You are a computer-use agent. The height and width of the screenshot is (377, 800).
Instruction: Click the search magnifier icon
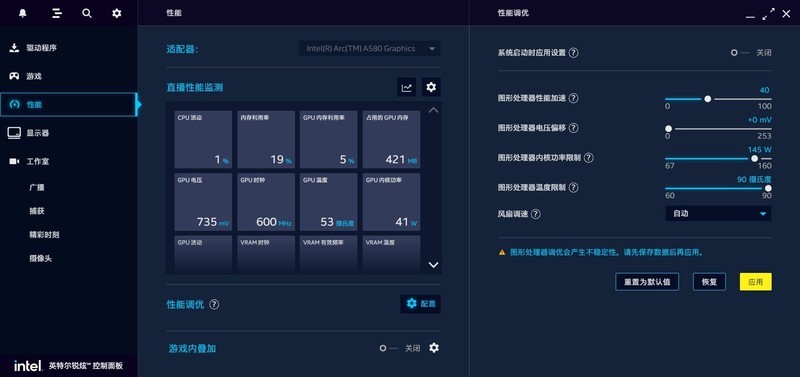[x=87, y=13]
